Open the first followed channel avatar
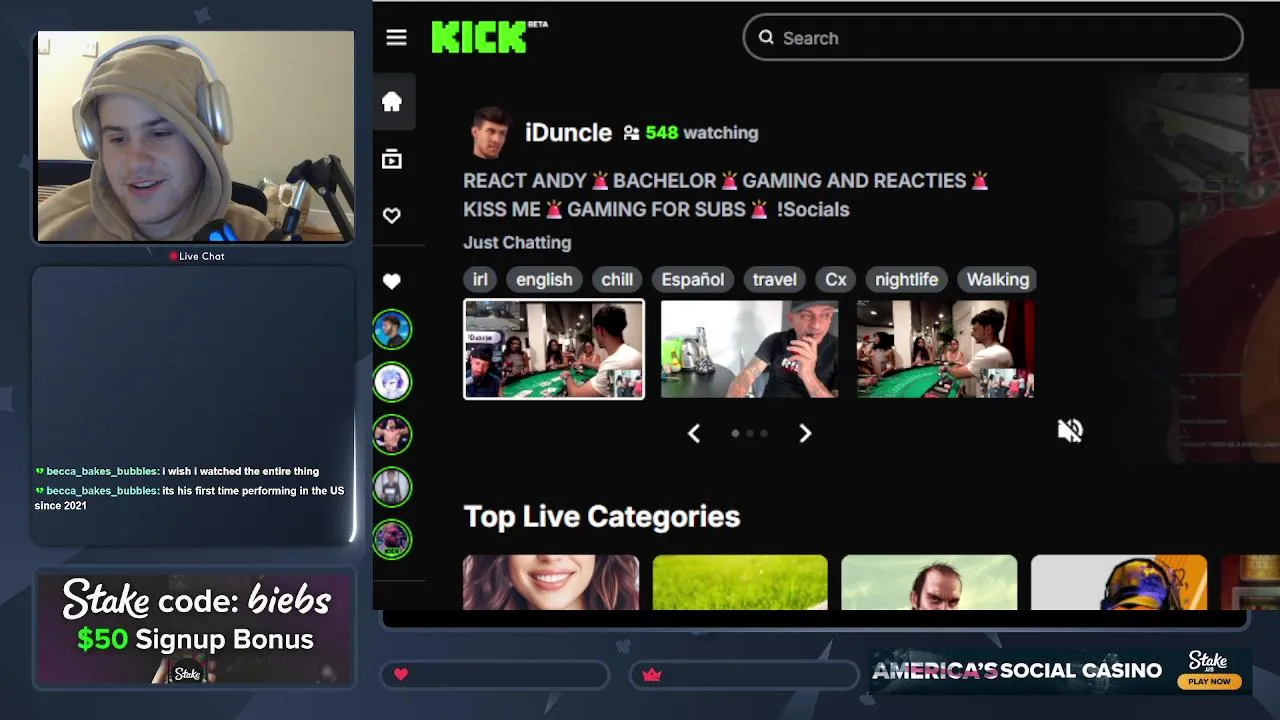The image size is (1280, 720). pyautogui.click(x=392, y=330)
